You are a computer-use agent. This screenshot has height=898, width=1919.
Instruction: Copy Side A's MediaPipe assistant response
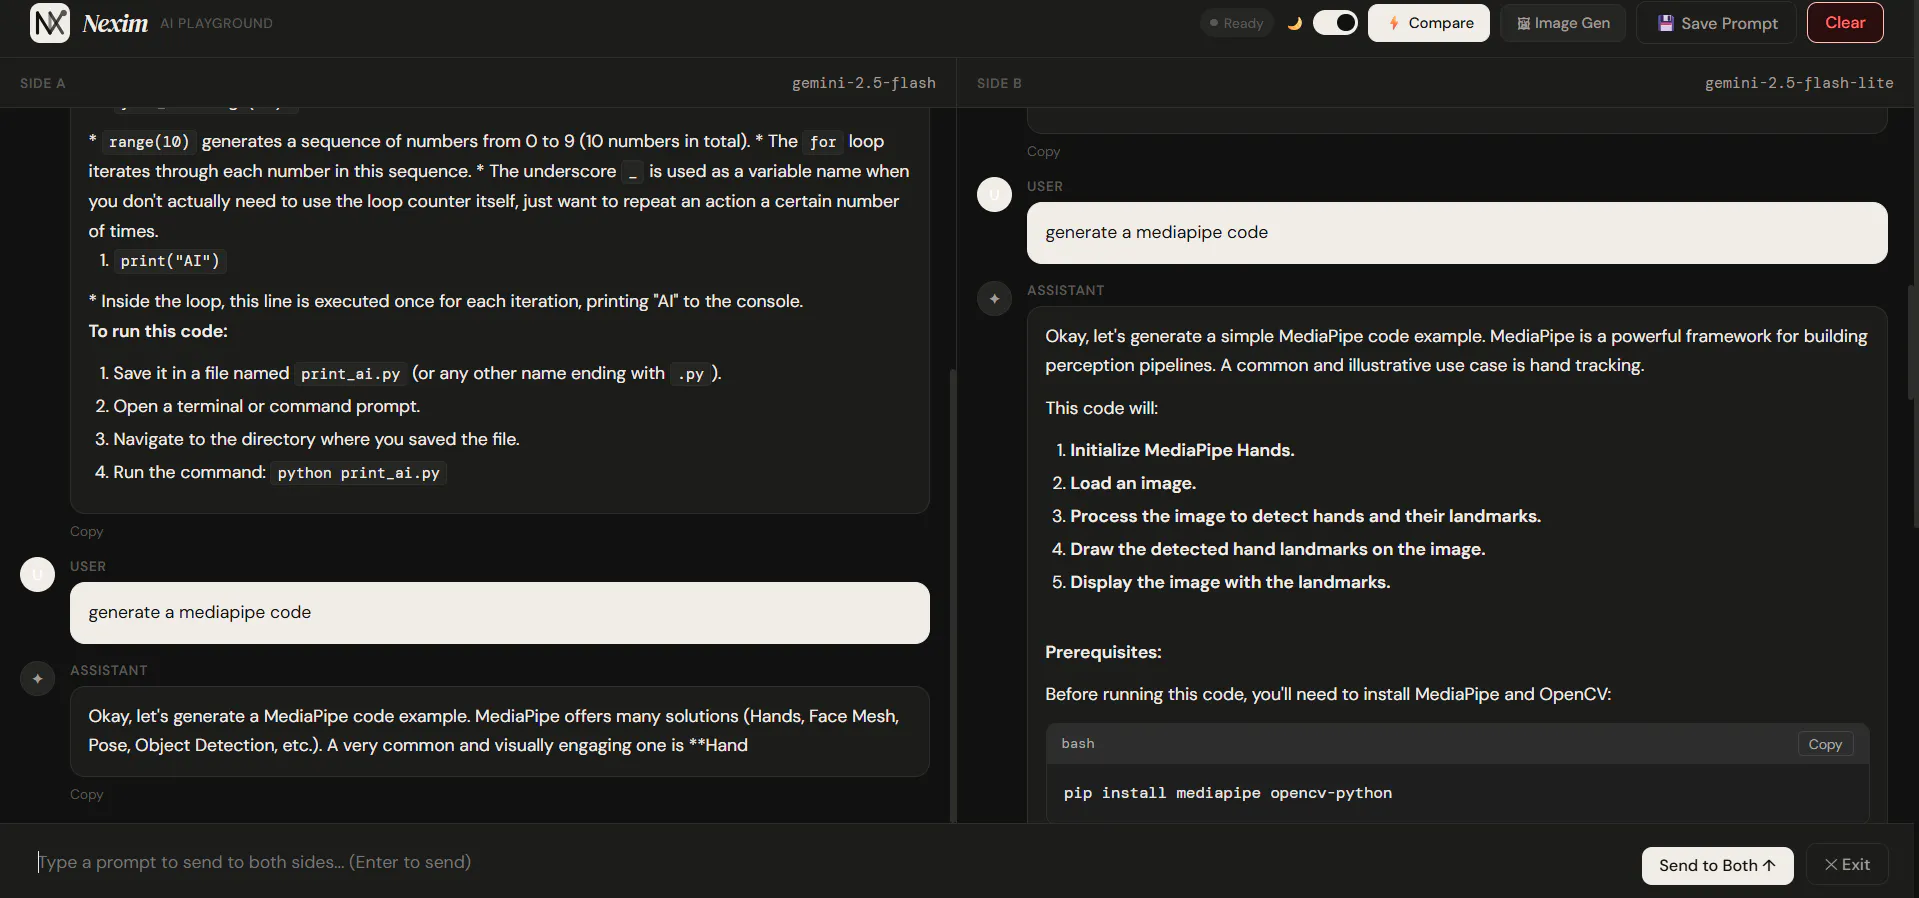pos(87,794)
